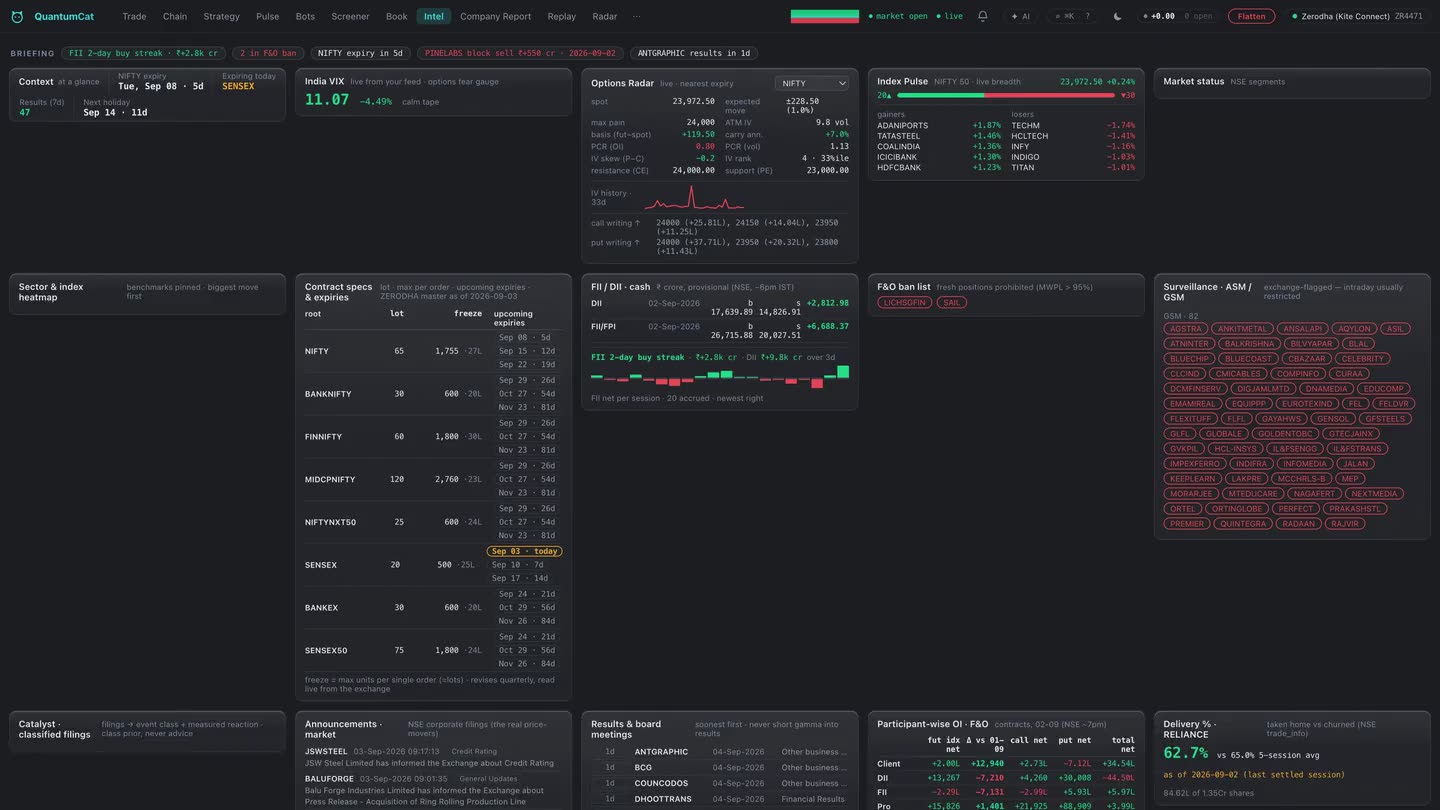The height and width of the screenshot is (810, 1440).
Task: Select the BANKEX contract root
Action: click(322, 608)
